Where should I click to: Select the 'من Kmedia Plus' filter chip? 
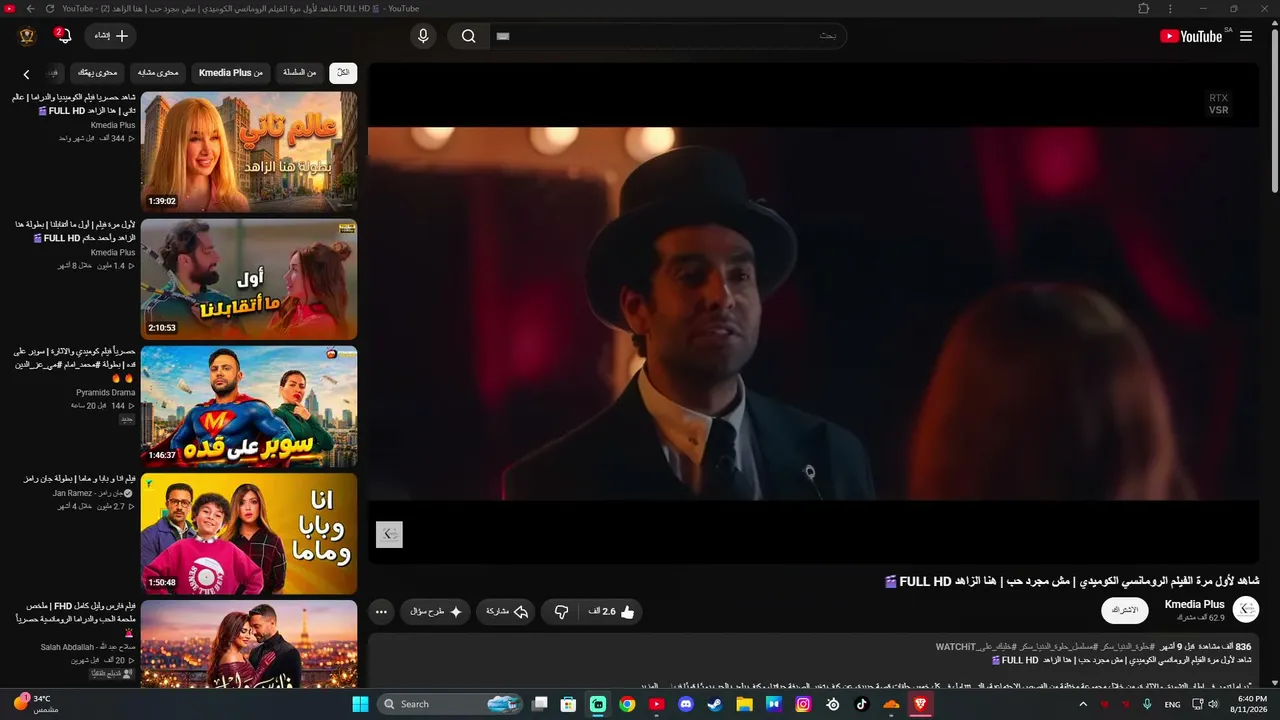tap(231, 72)
